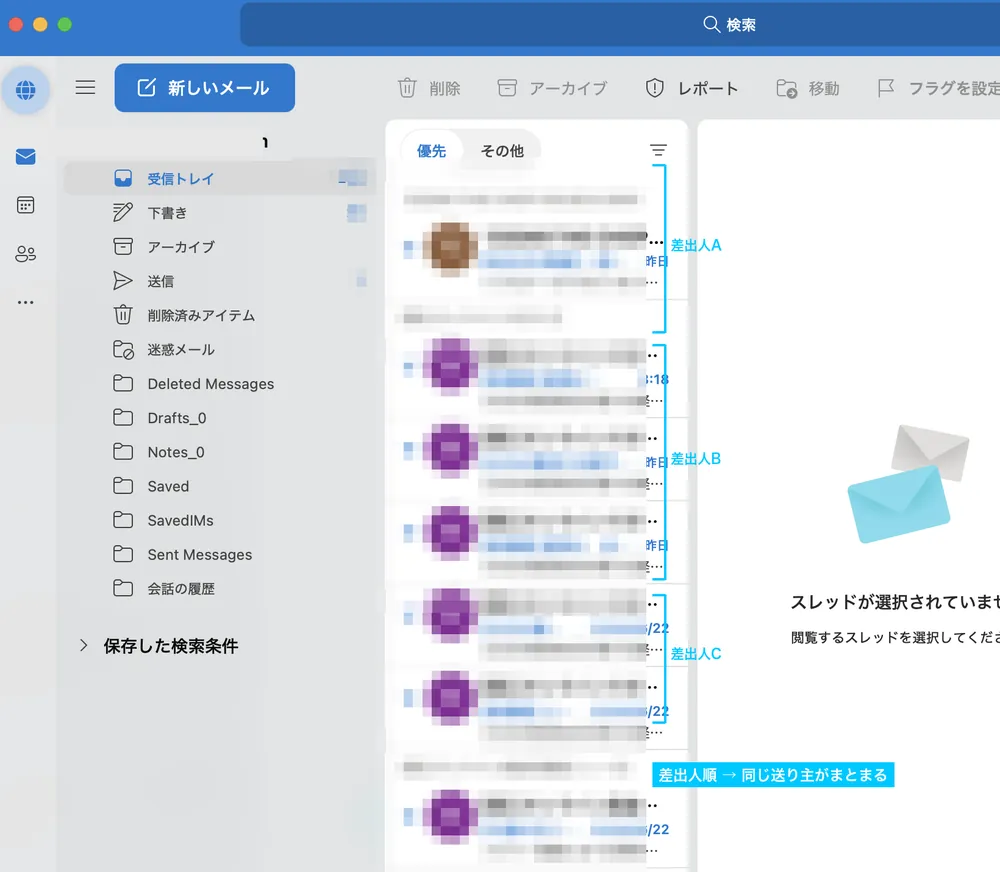The height and width of the screenshot is (872, 1000).
Task: Click the フラグを設定 flag button
Action: tap(938, 88)
